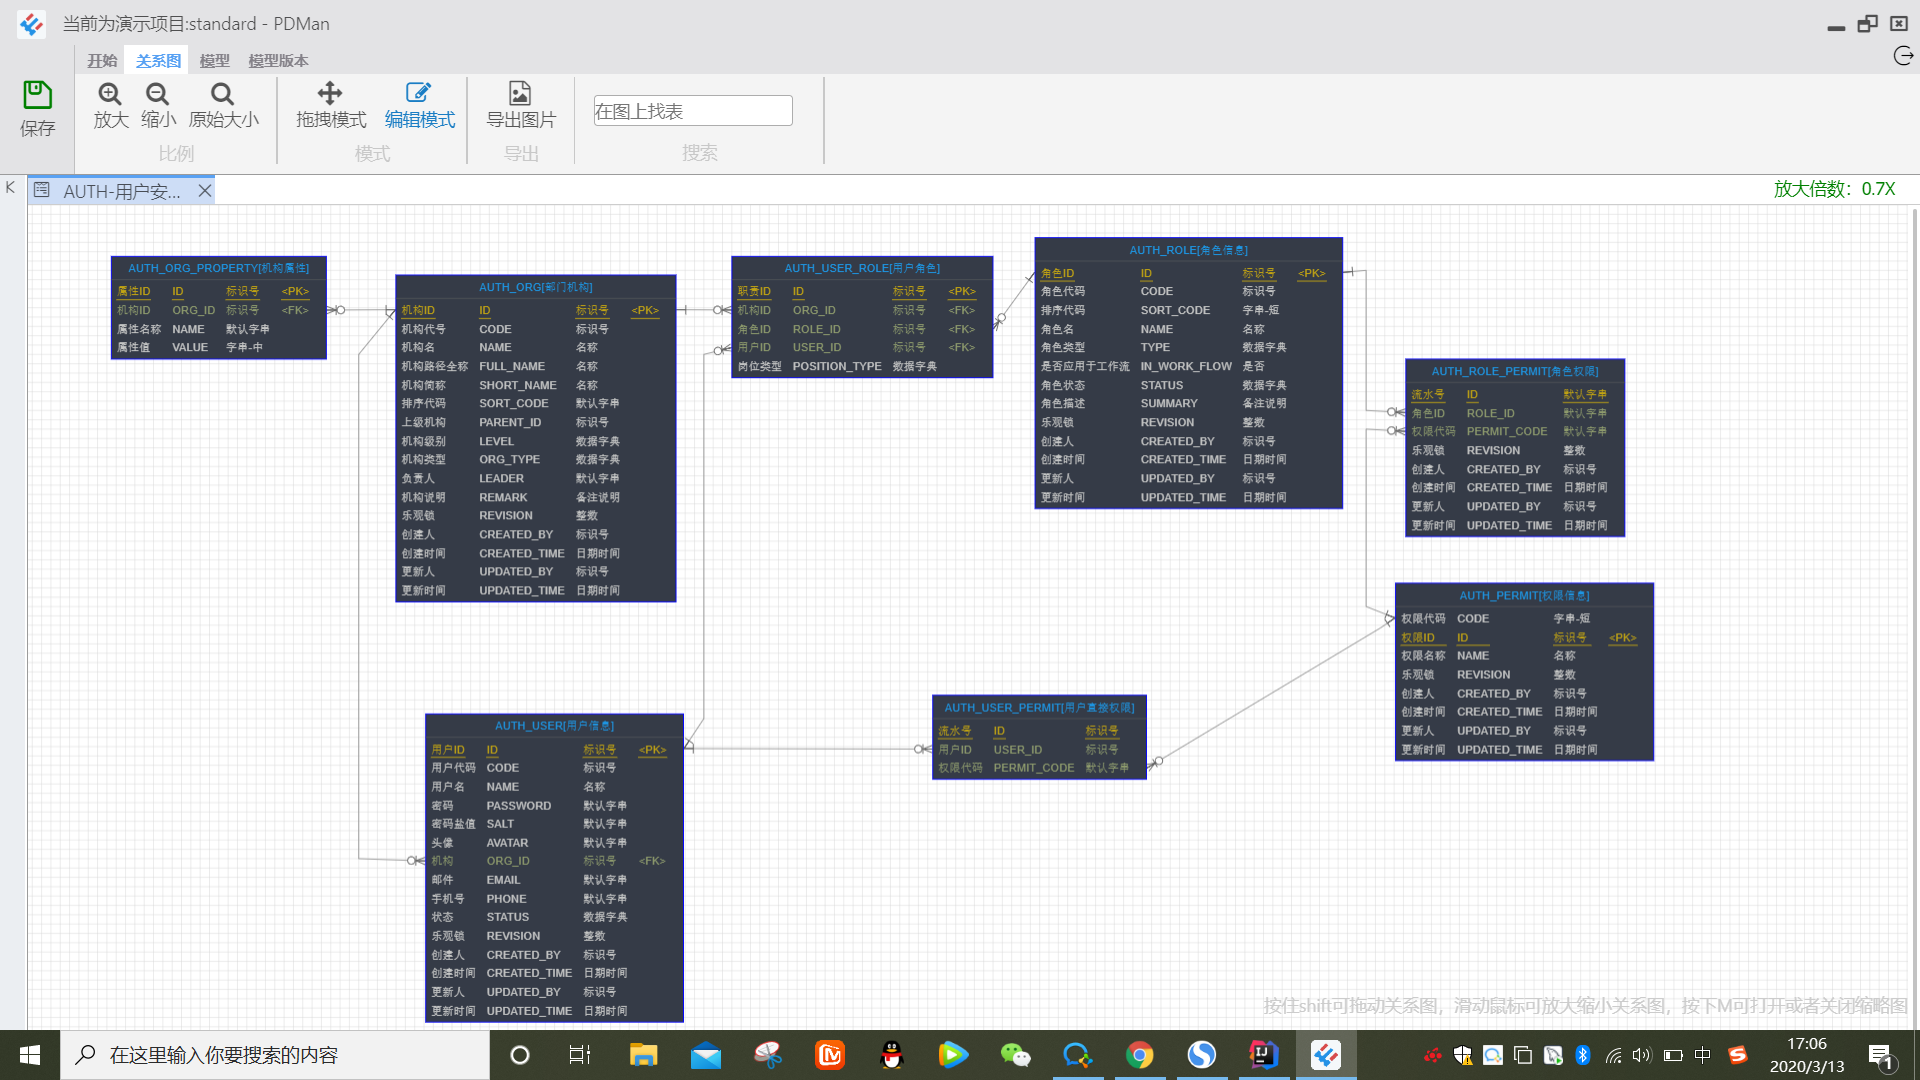This screenshot has height=1080, width=1920.
Task: Export diagram as image (导出图片)
Action: click(520, 105)
